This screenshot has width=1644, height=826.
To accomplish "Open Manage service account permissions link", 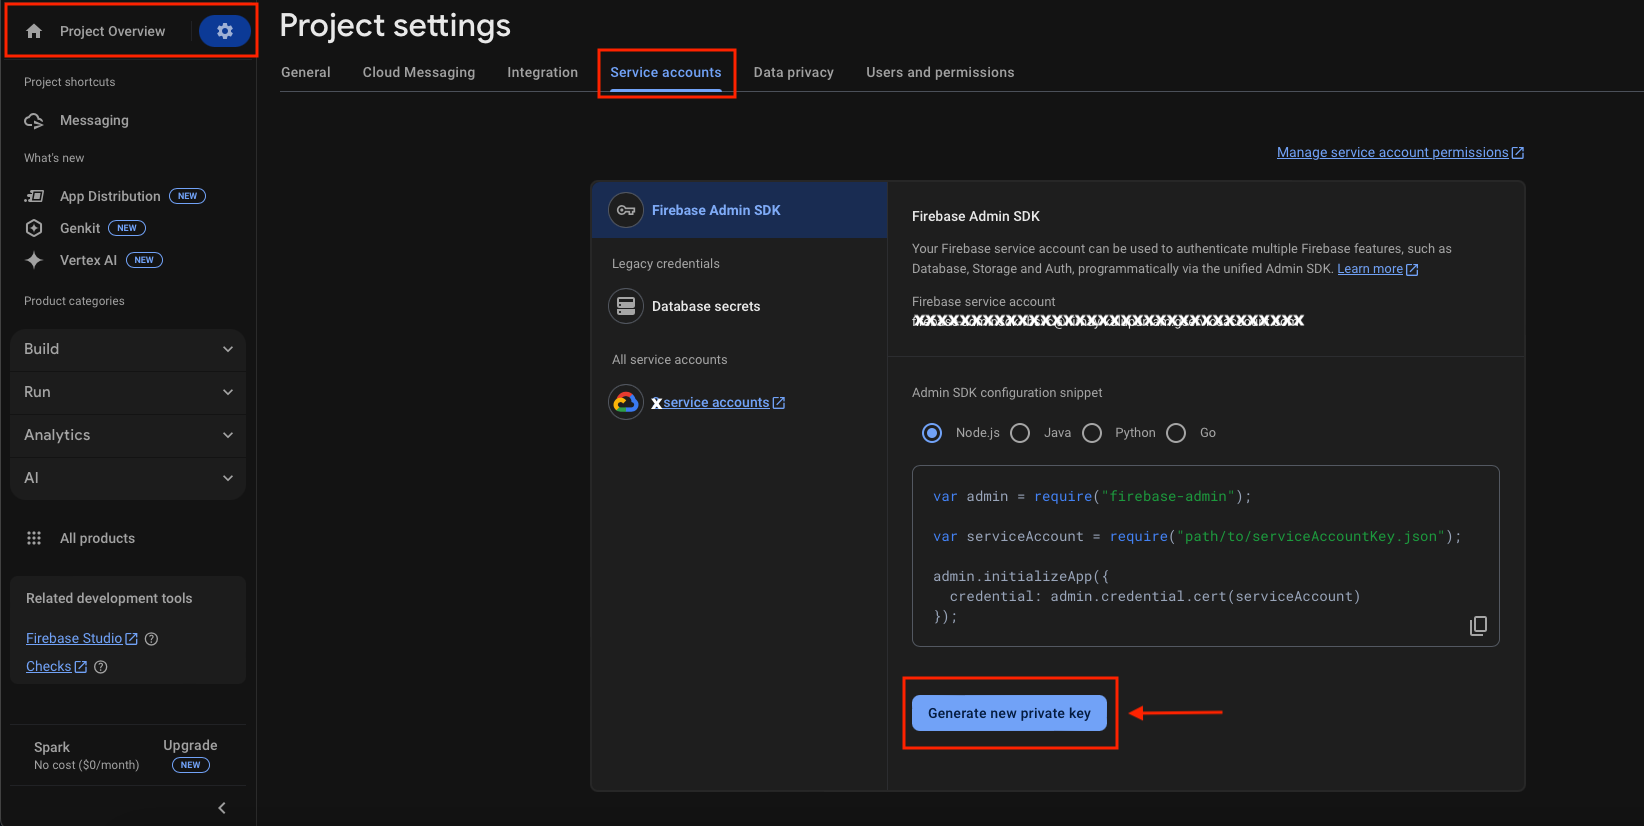I will pos(1400,152).
